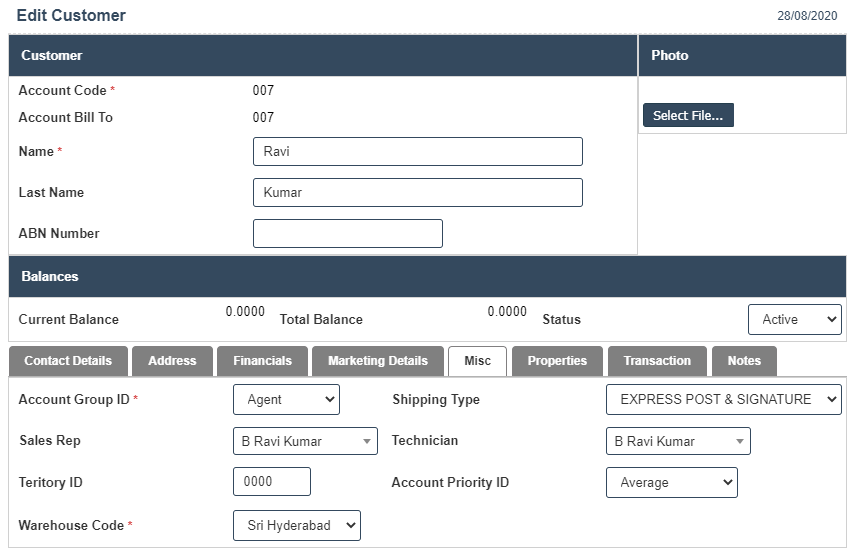850x549 pixels.
Task: Open the Technician dropdown list
Action: click(x=678, y=441)
